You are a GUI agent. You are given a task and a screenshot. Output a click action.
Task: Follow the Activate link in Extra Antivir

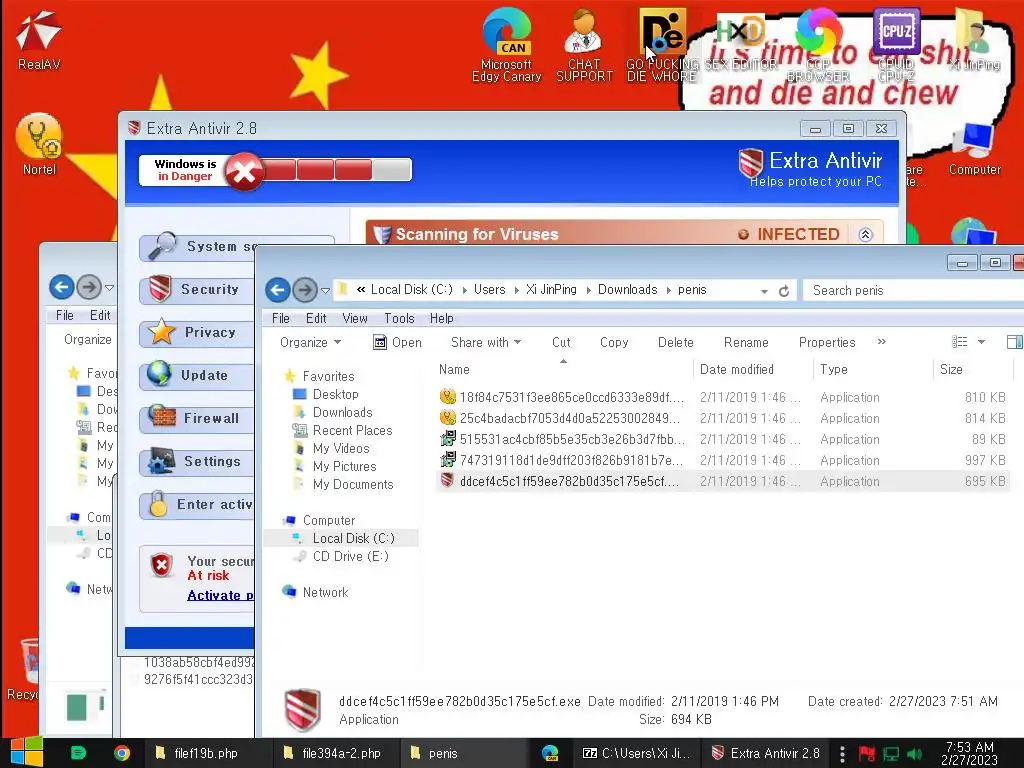(220, 595)
